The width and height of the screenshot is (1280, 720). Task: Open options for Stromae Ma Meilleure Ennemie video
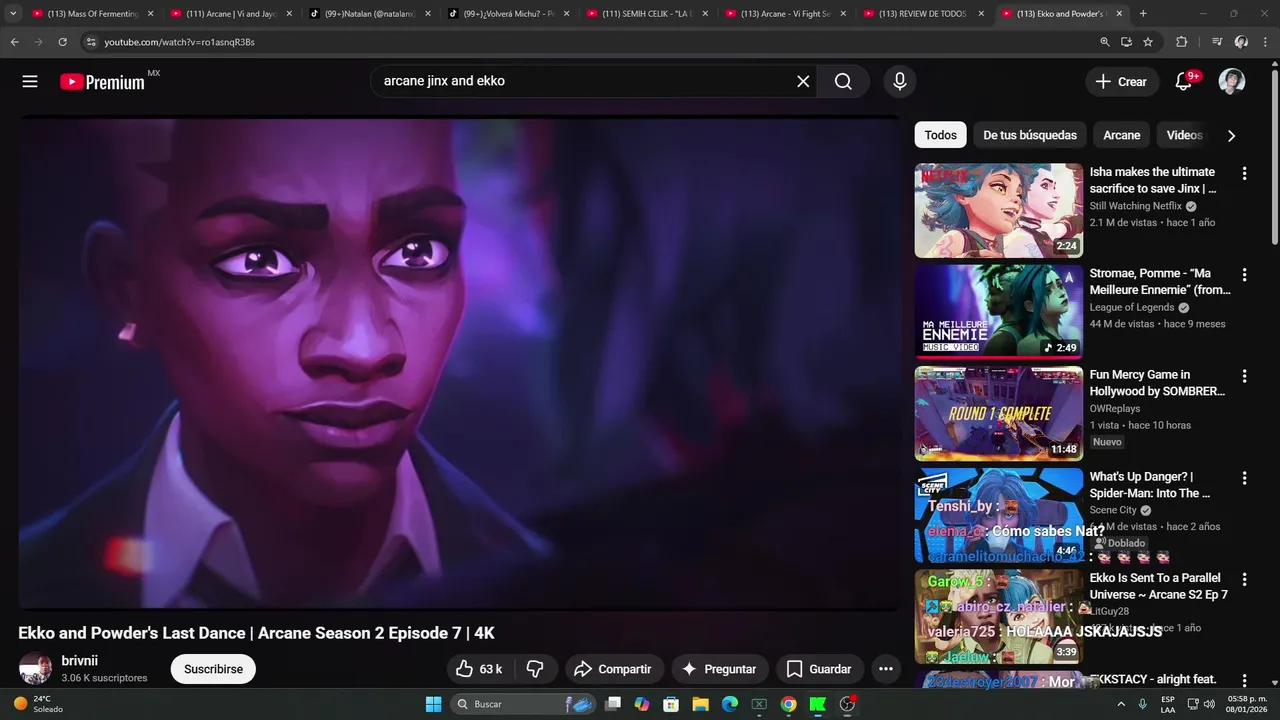point(1244,275)
